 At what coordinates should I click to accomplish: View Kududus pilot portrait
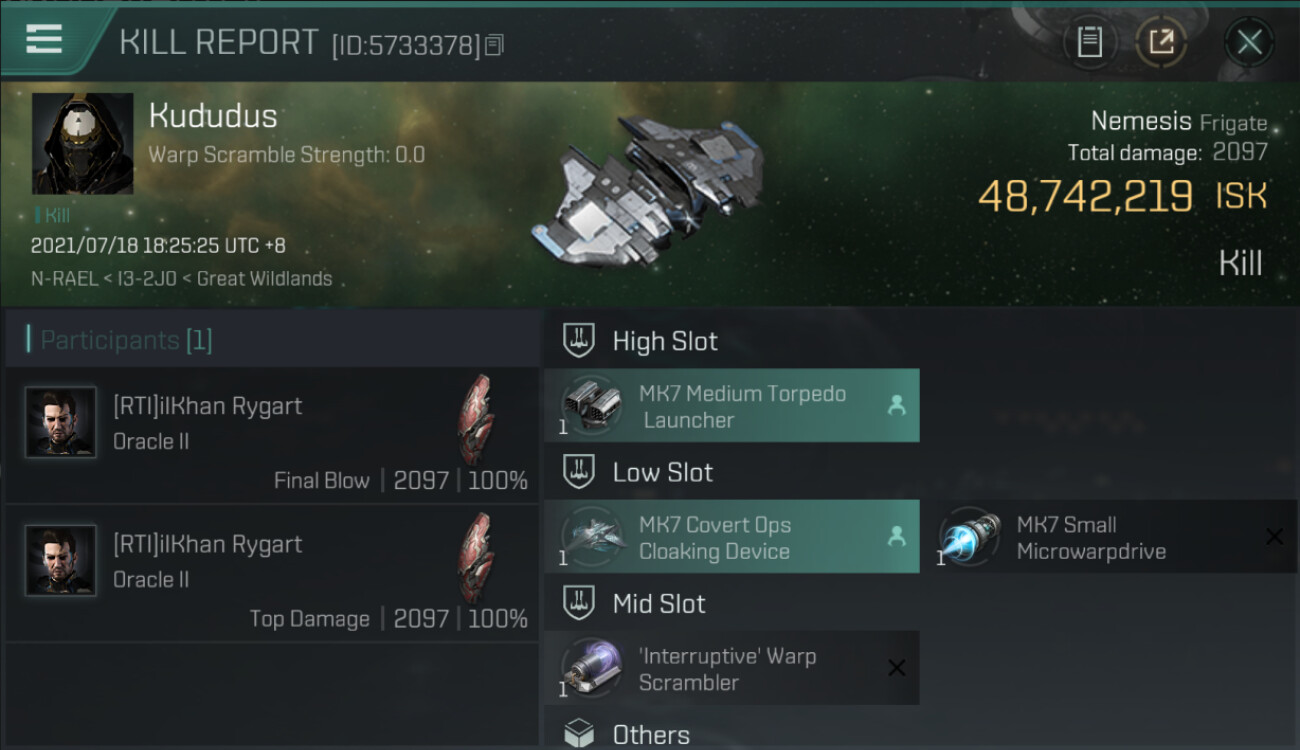[82, 144]
